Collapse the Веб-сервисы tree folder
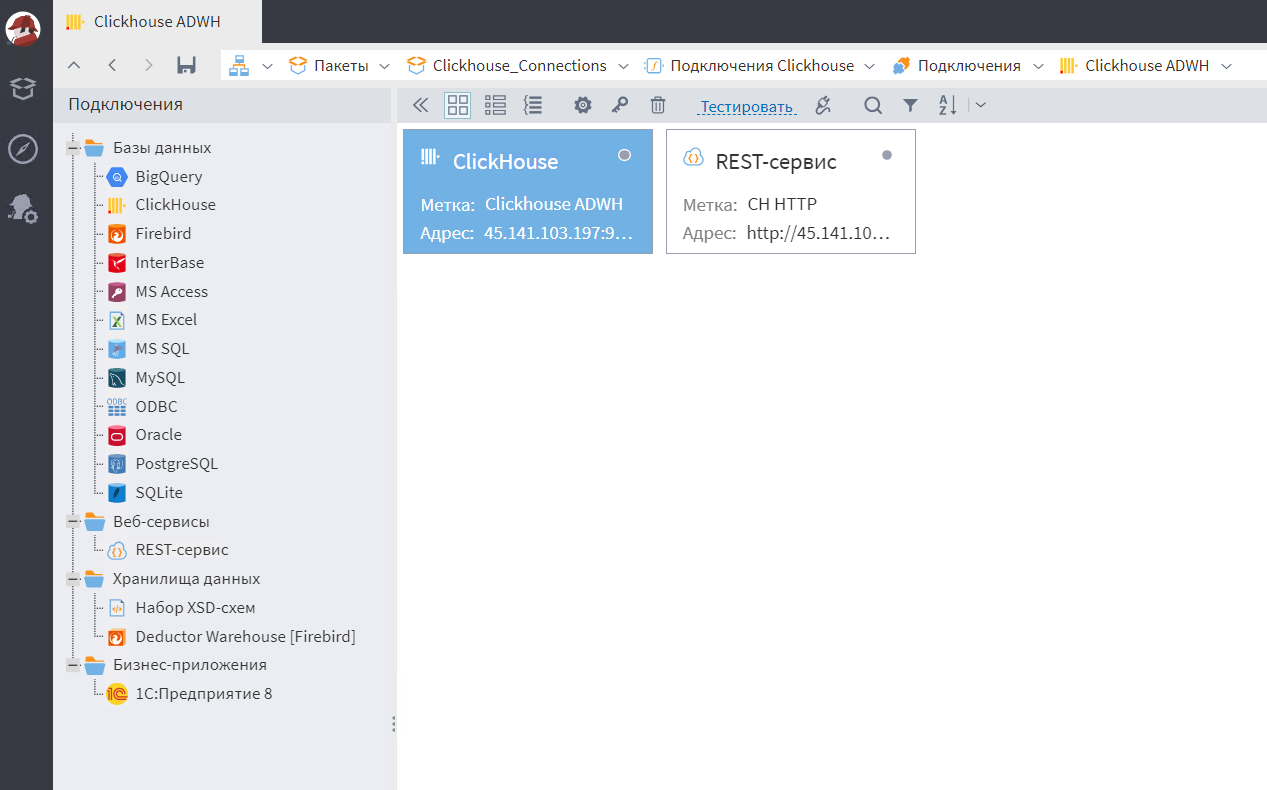 coord(73,522)
